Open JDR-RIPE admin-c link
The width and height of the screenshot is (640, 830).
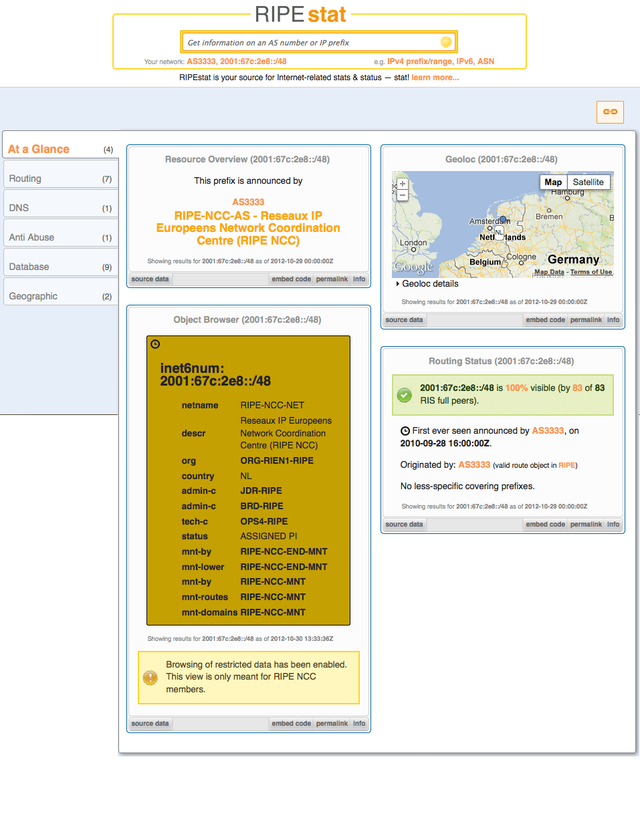click(261, 491)
